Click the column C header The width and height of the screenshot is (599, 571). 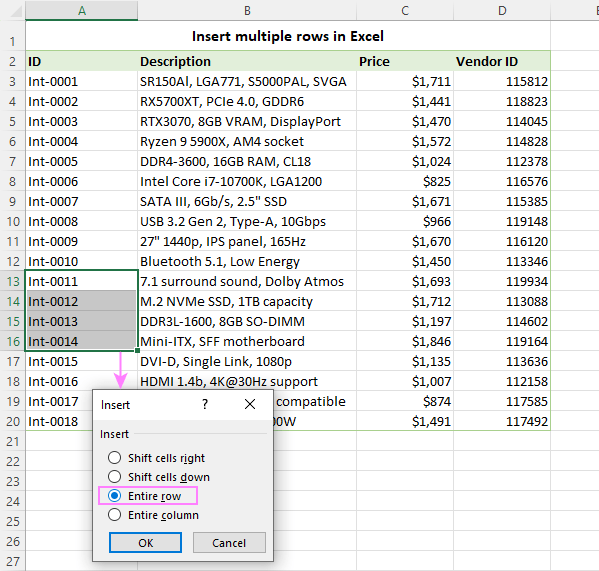pyautogui.click(x=405, y=11)
